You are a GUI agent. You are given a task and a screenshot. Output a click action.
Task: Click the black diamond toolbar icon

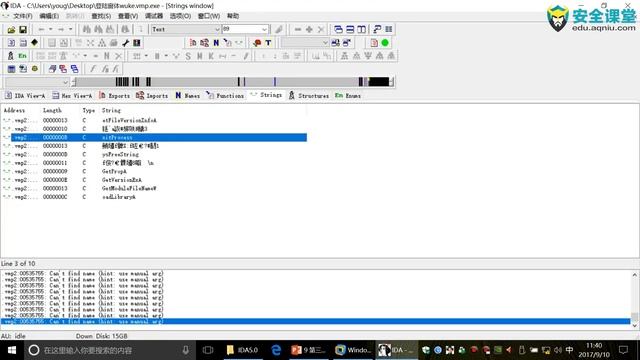[x=35, y=42]
